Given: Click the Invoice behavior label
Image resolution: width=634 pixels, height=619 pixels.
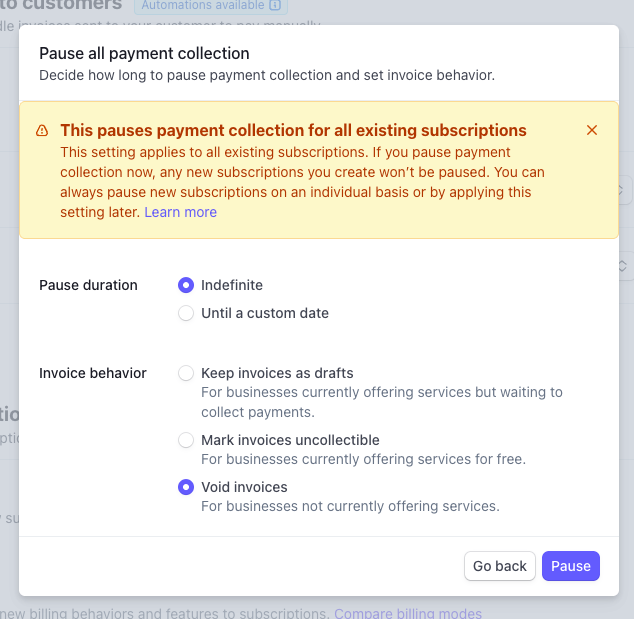Looking at the screenshot, I should tap(93, 373).
